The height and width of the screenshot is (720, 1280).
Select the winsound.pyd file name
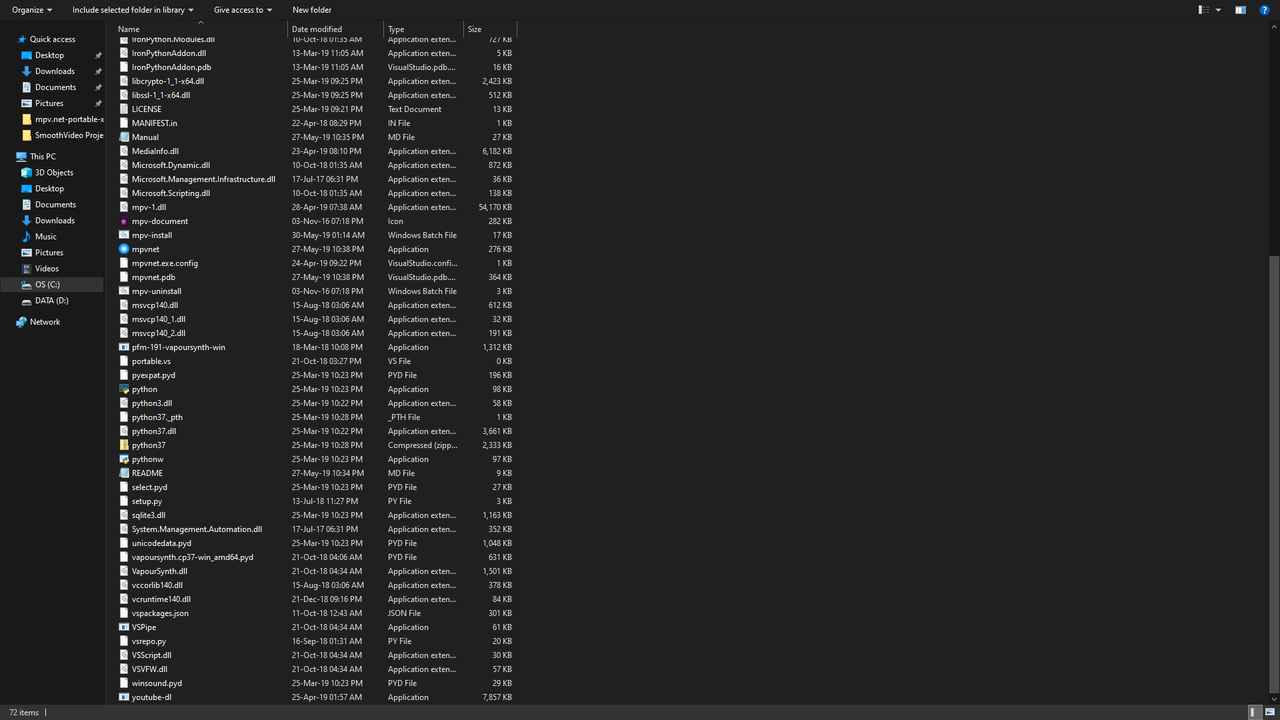coord(157,683)
